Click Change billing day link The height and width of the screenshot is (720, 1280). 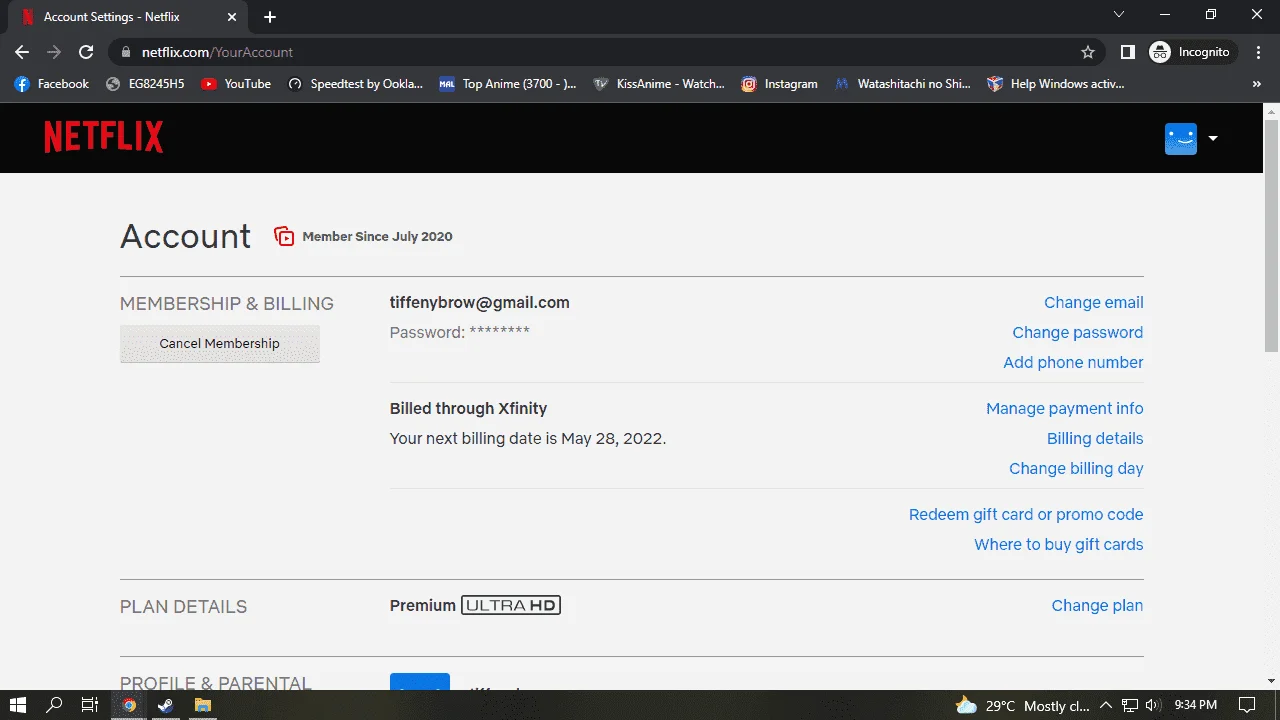coord(1076,469)
